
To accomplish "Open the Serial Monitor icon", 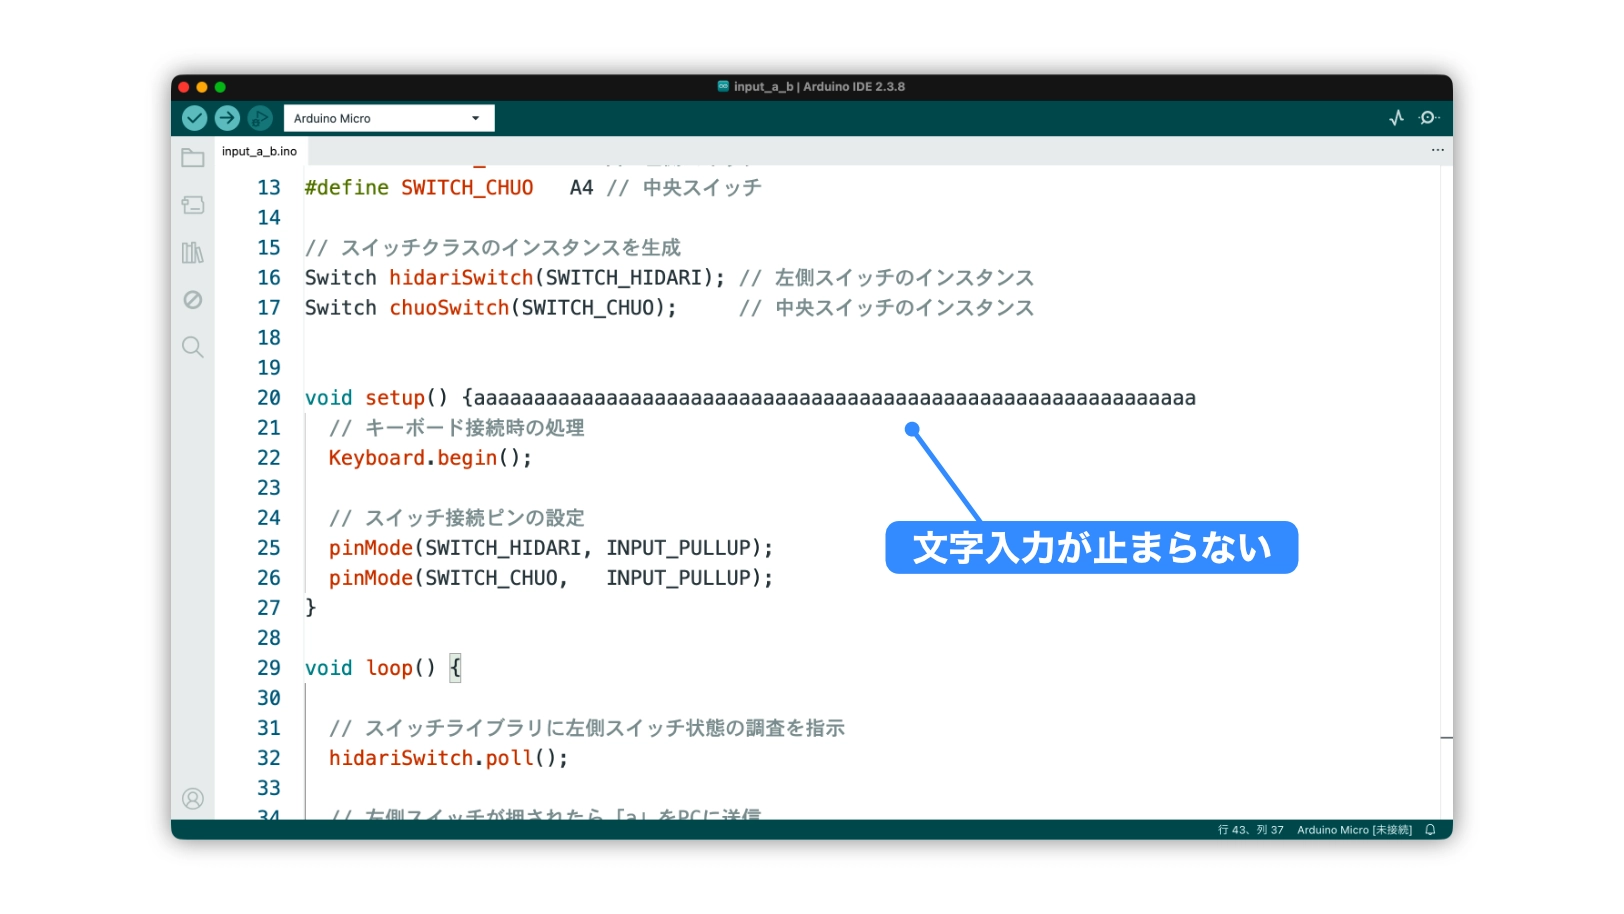I will coord(1429,118).
